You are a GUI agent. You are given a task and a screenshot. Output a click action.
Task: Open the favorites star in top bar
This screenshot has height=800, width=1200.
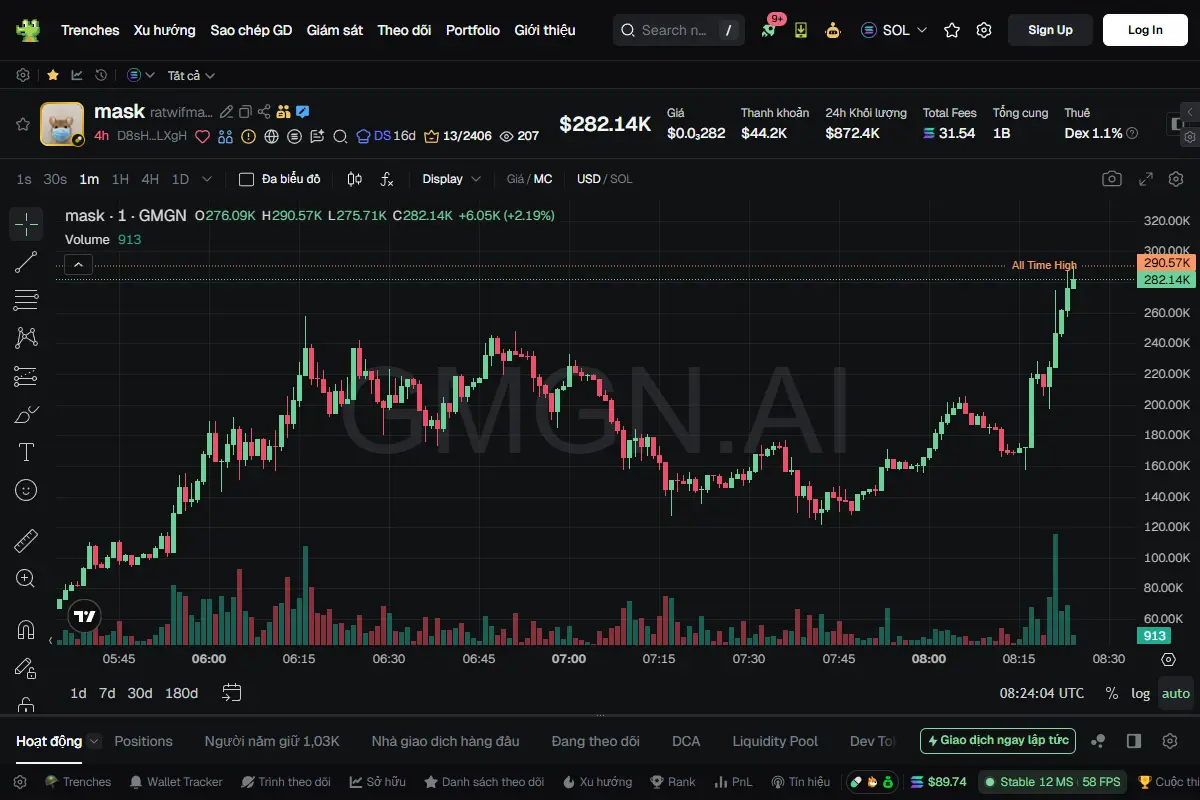952,30
